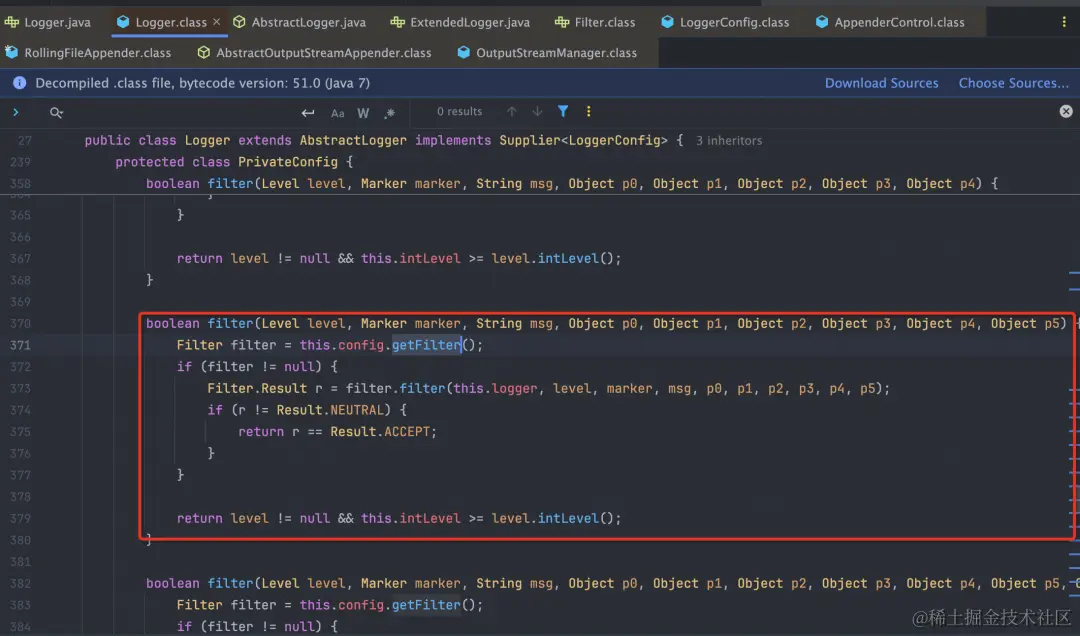
Task: Click Filter.Result type on line 373
Action: [x=257, y=389]
